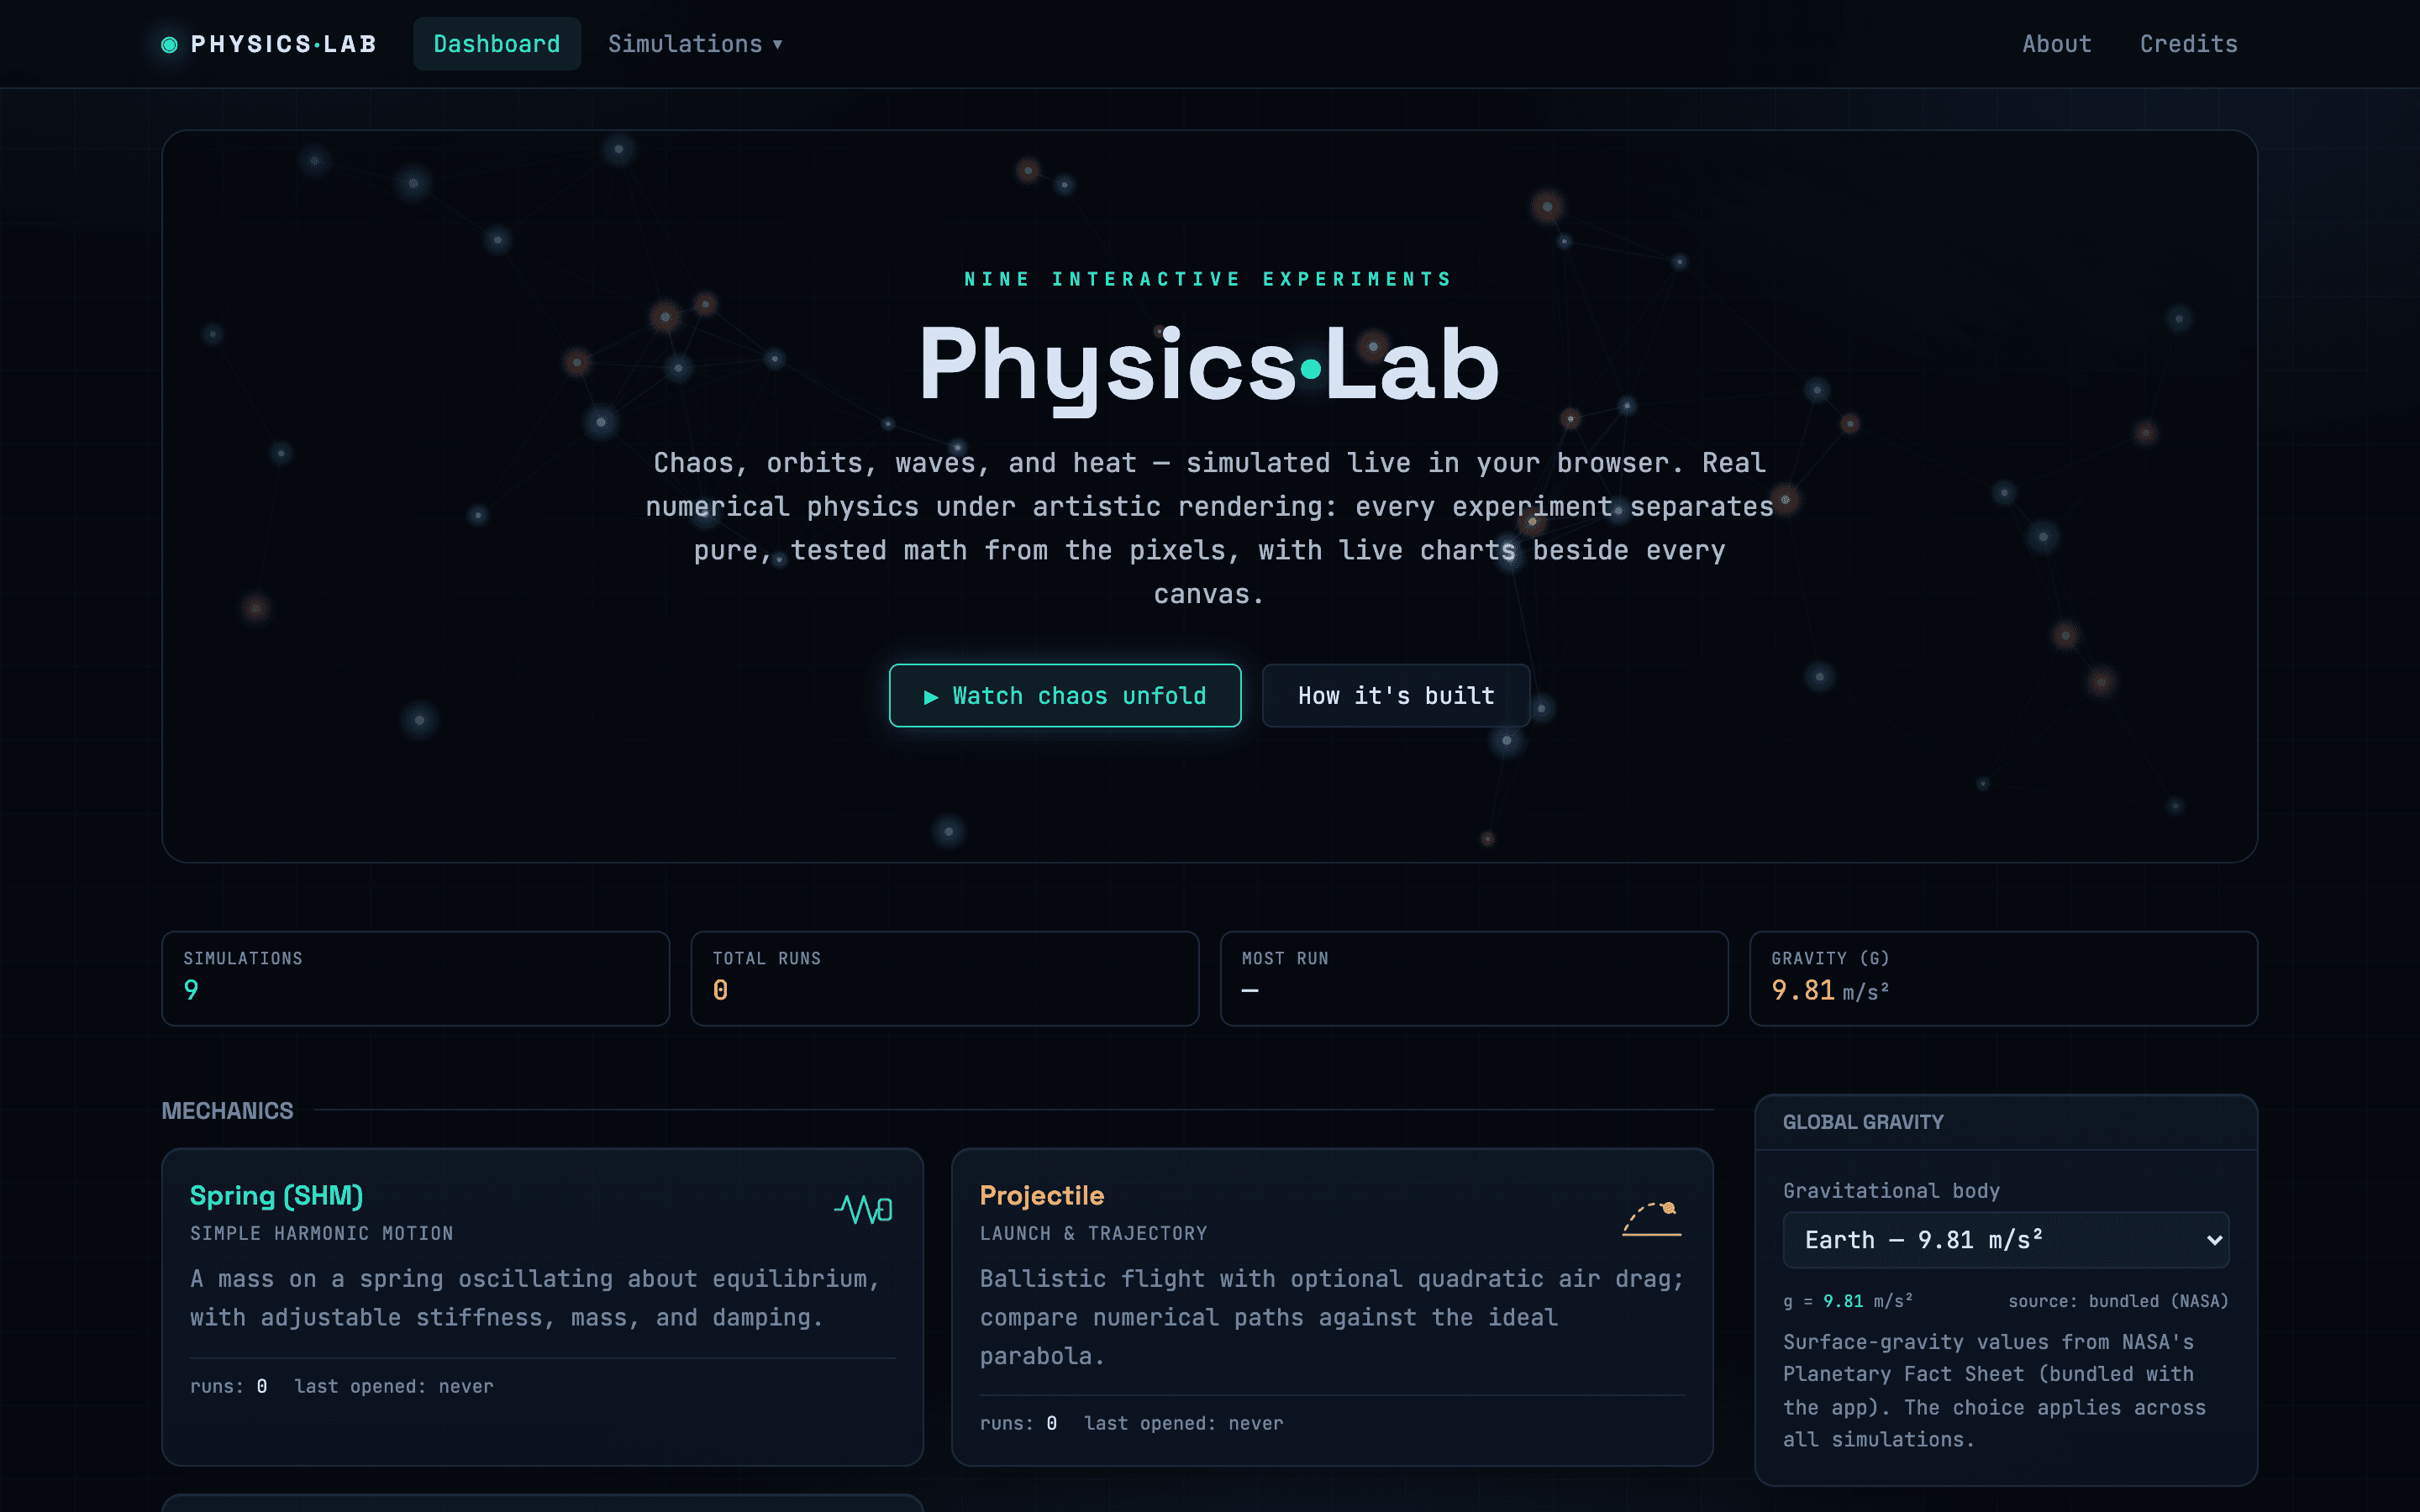The width and height of the screenshot is (2420, 1512).
Task: Click 'LAUNCH & TRAJECTORY' subtitle
Action: [1094, 1233]
